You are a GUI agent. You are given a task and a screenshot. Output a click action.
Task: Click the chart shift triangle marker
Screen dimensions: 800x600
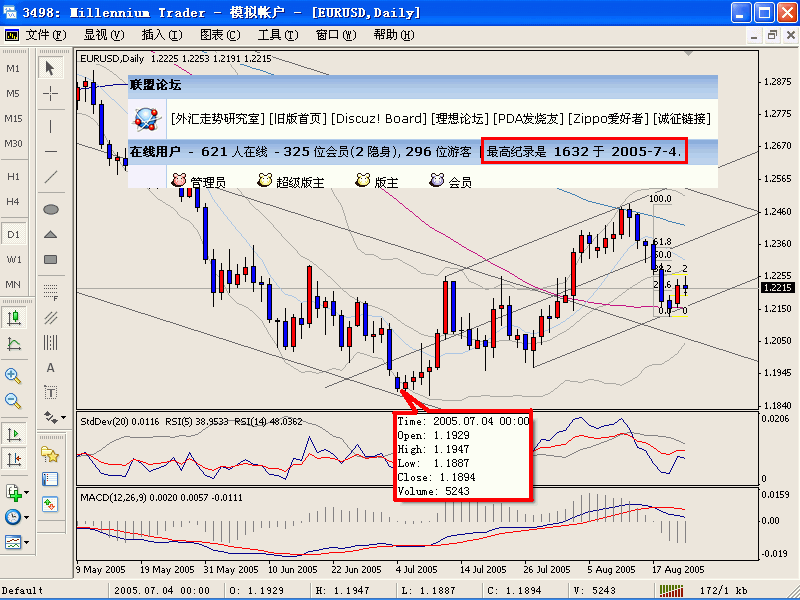[x=688, y=53]
